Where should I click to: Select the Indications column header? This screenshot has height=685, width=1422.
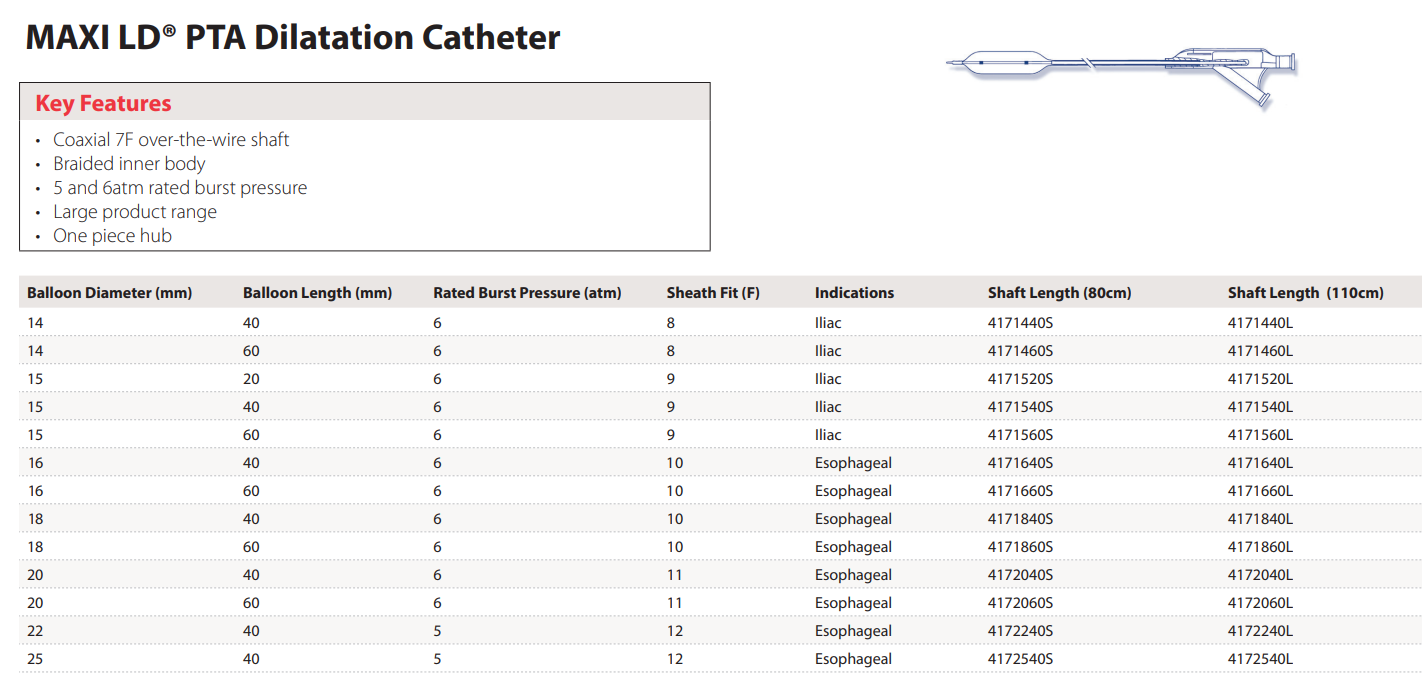854,293
